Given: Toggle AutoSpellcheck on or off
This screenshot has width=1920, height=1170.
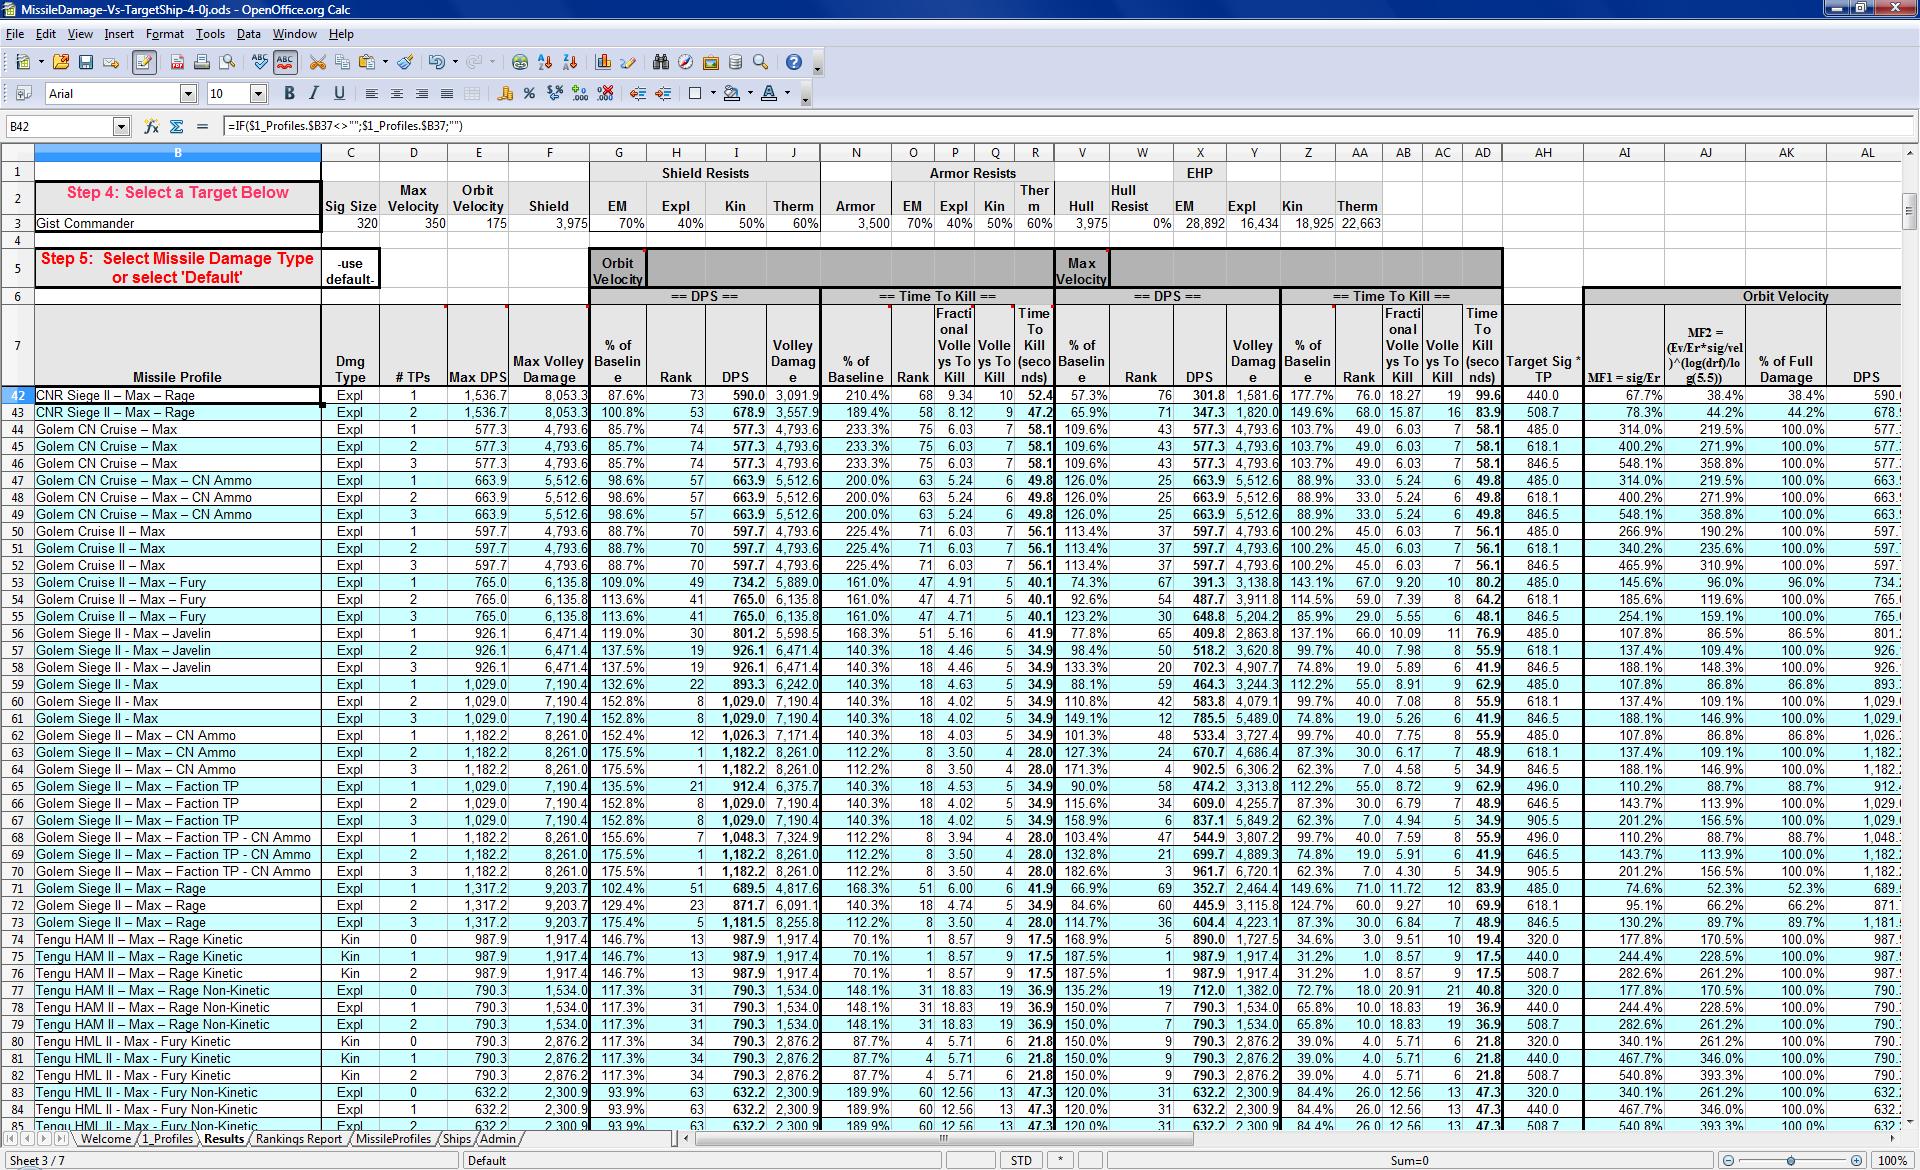Looking at the screenshot, I should (x=285, y=62).
